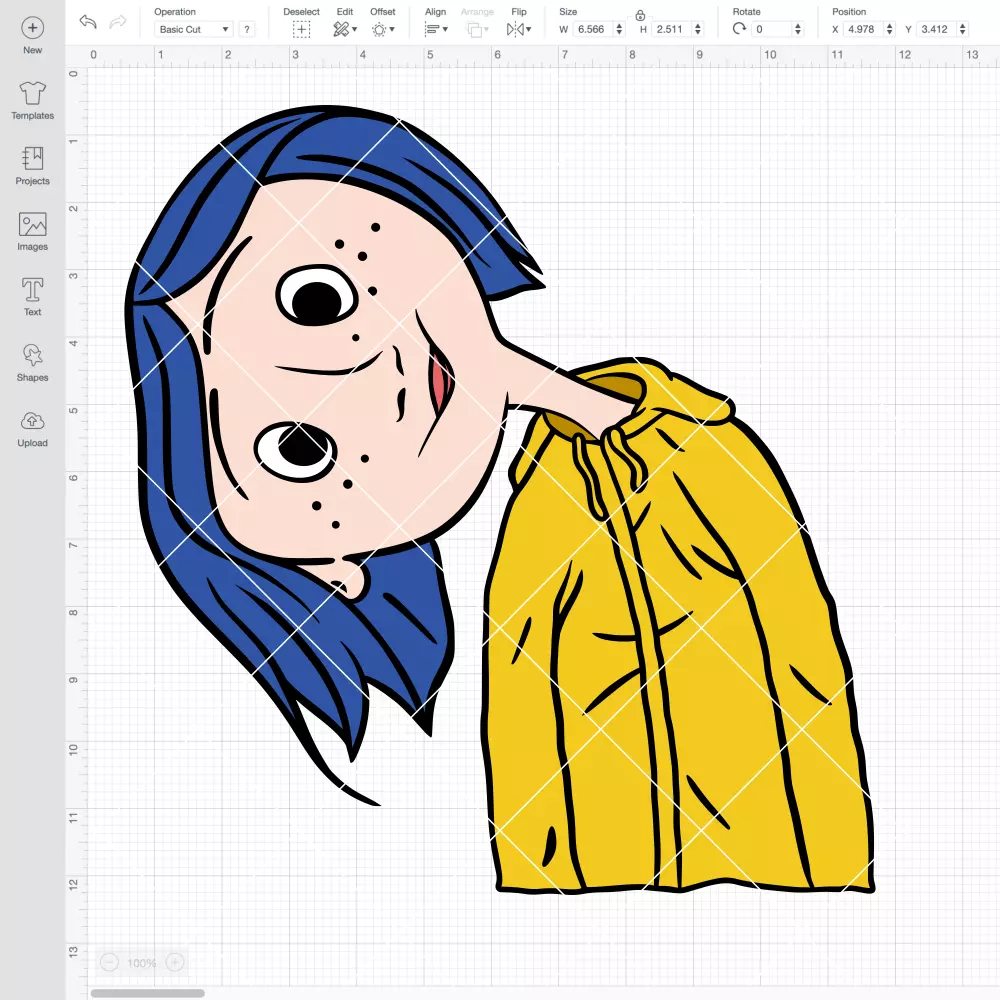Click the Redo arrow
This screenshot has width=1000, height=1000.
pyautogui.click(x=118, y=22)
